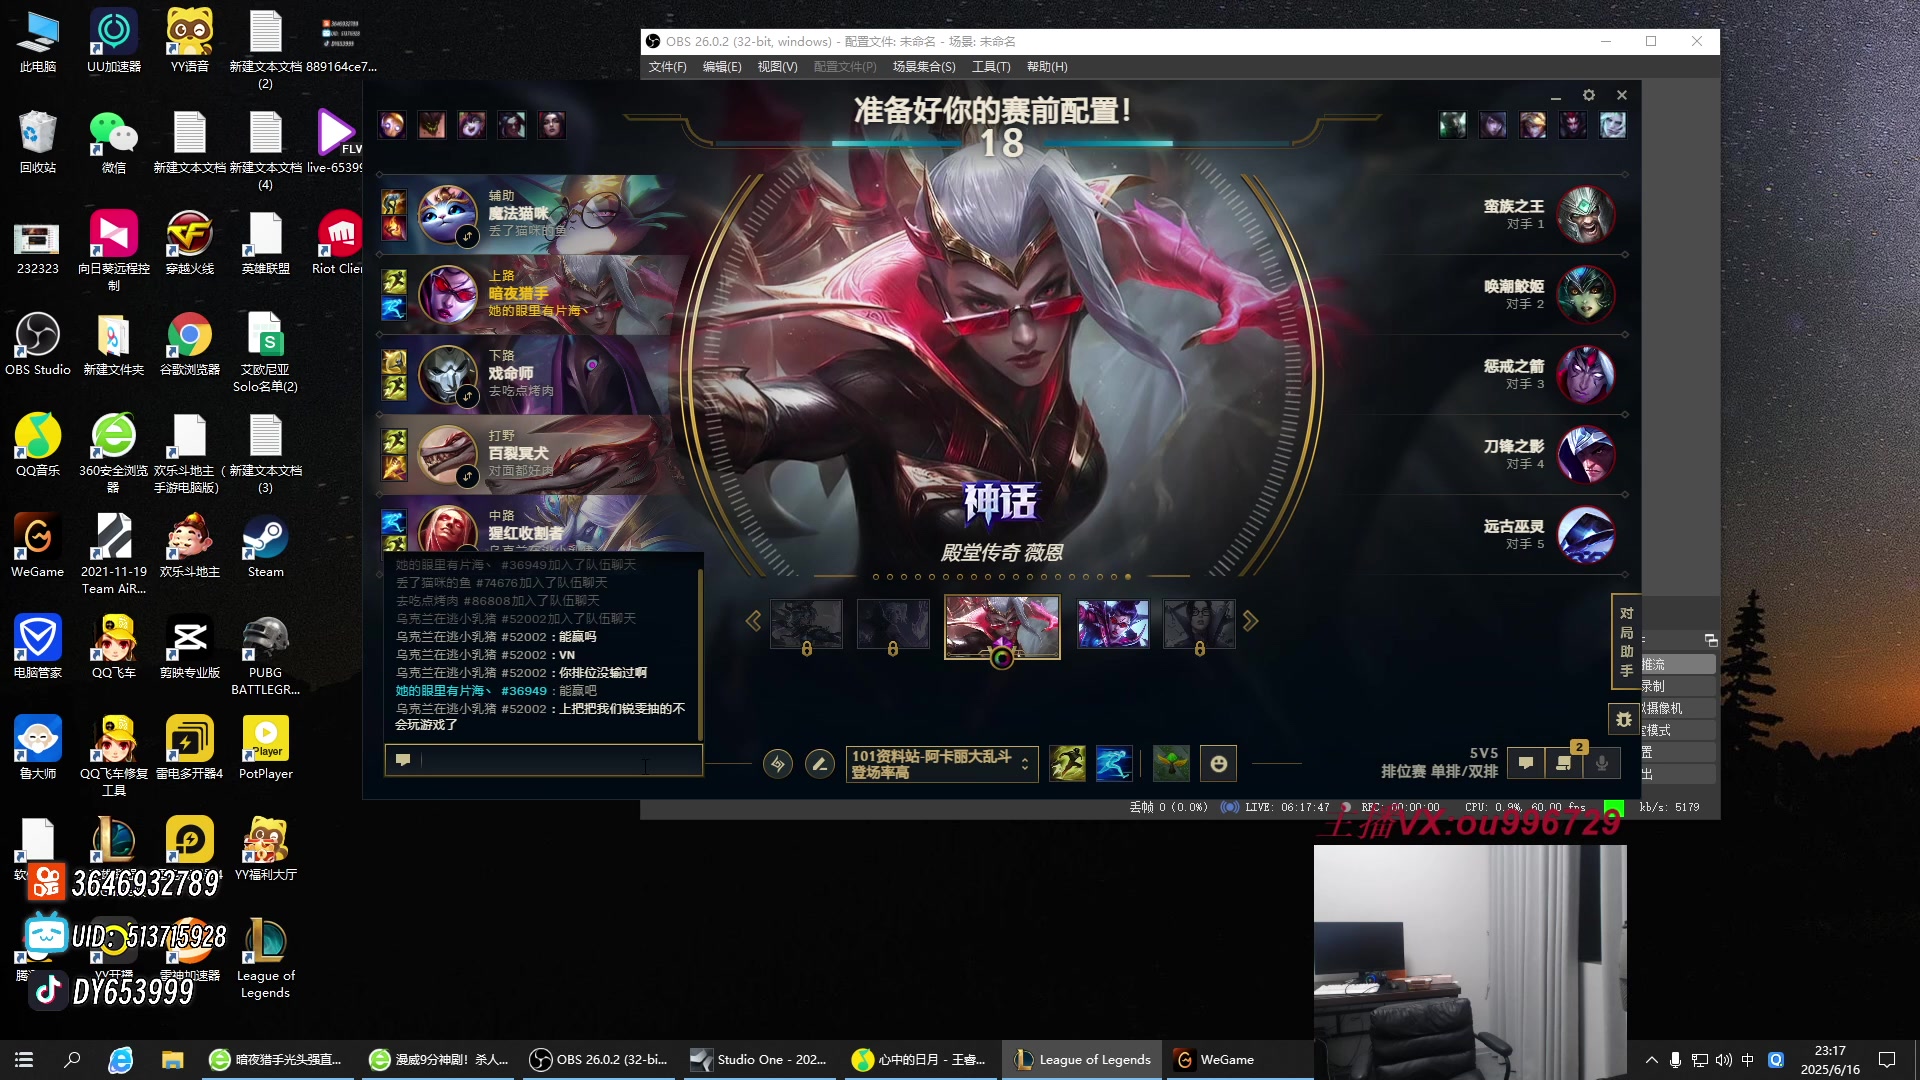The width and height of the screenshot is (1920, 1080).
Task: Switch to League of Legends taskbar button
Action: click(1082, 1060)
